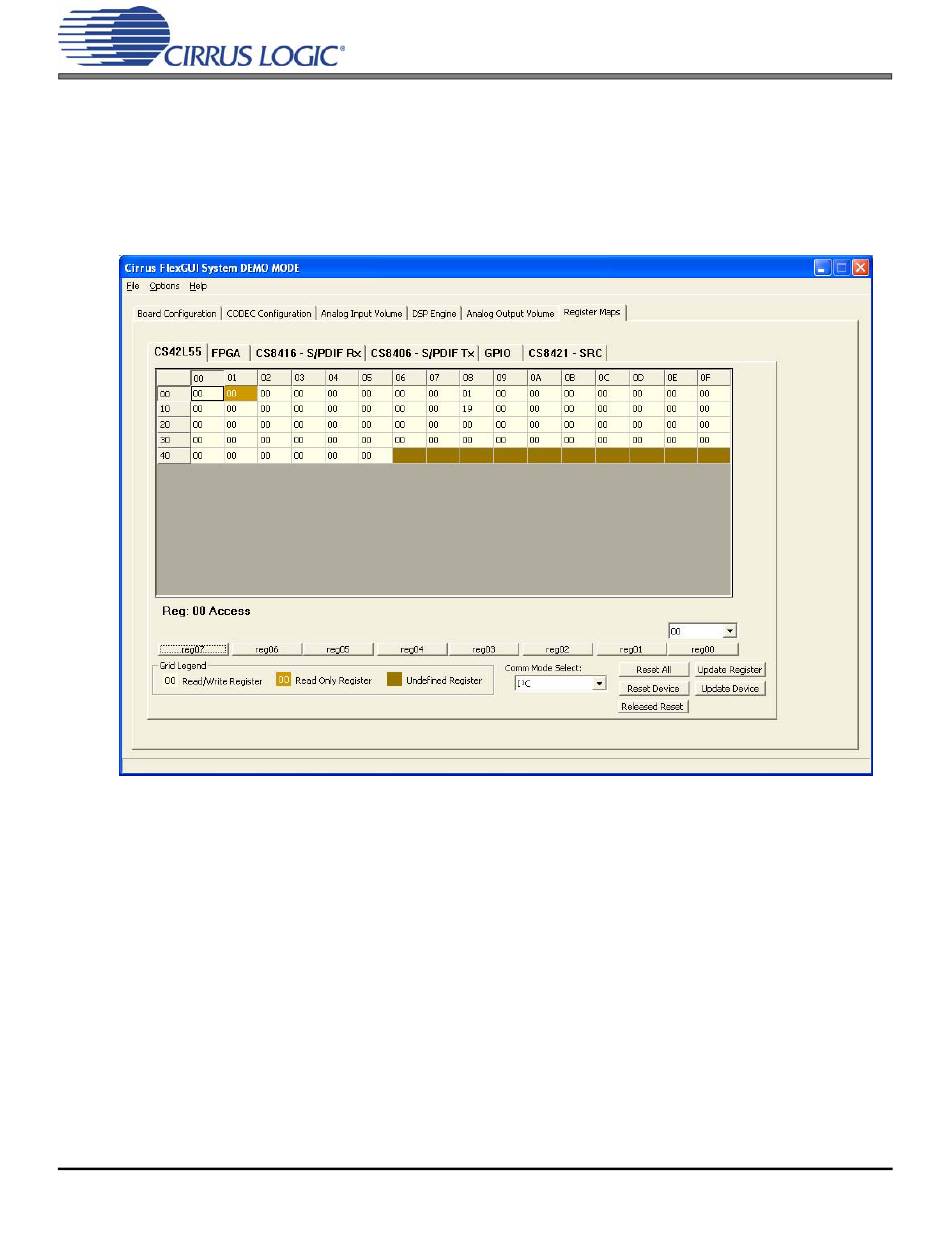Open the CS8416 - S/PDIF Rx tab
950x1248 pixels.
click(307, 353)
